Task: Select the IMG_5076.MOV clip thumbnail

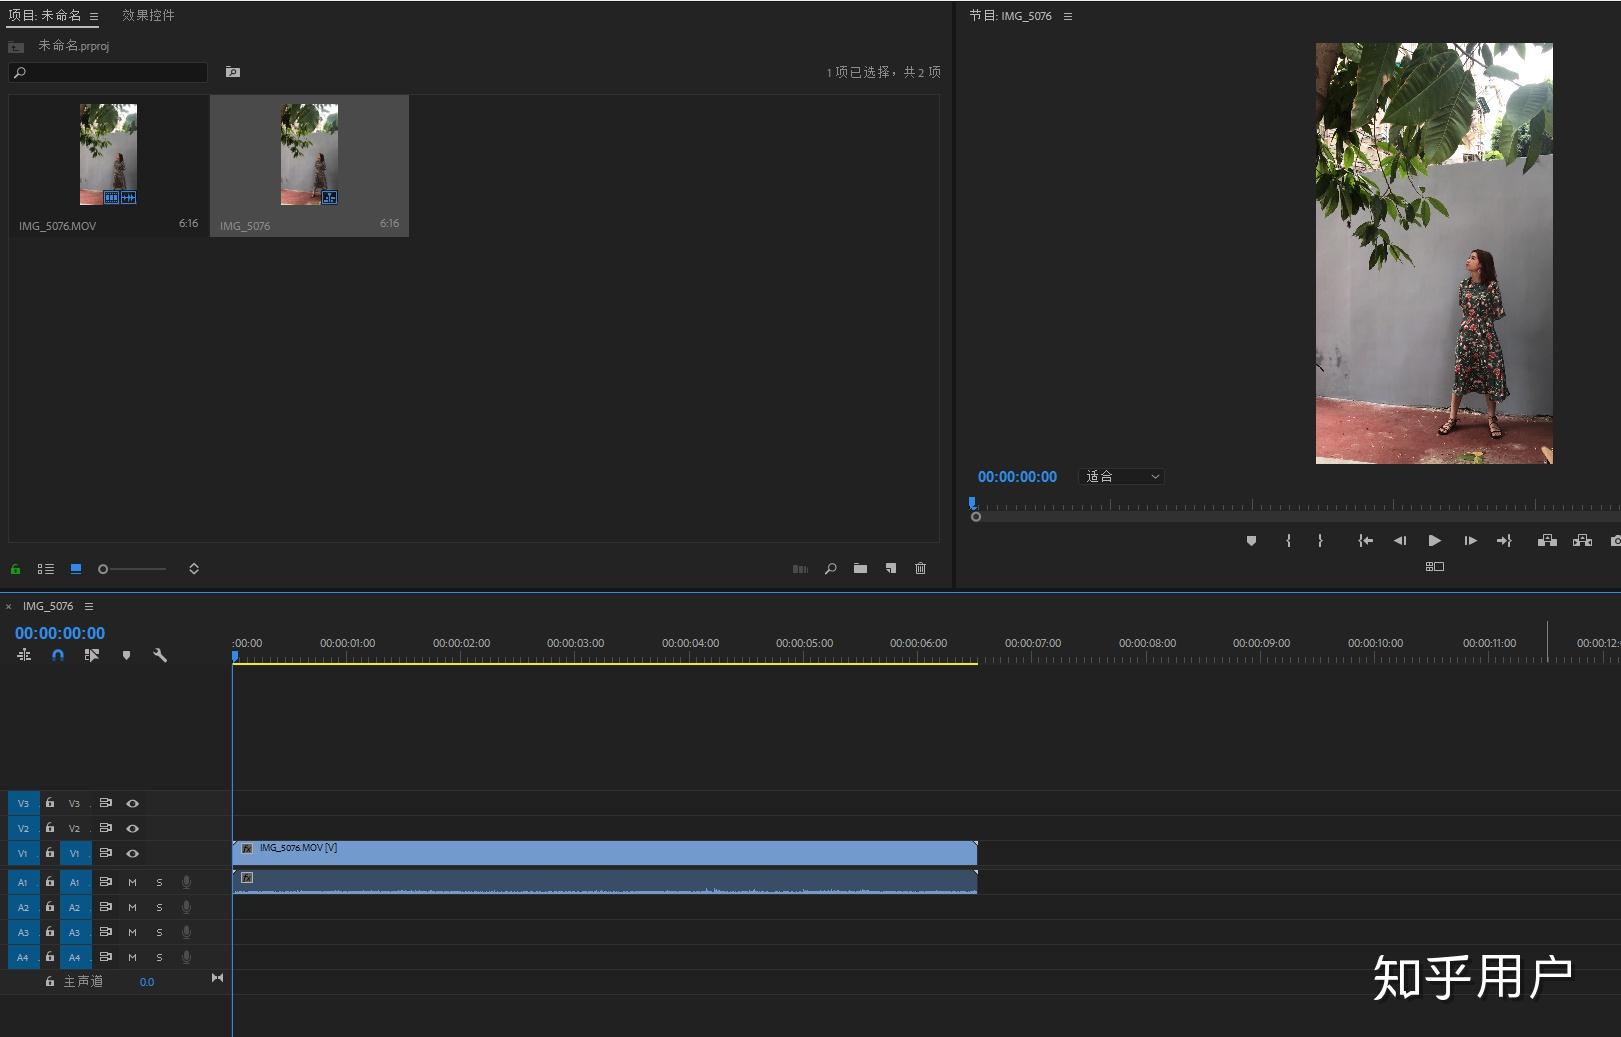Action: pyautogui.click(x=108, y=154)
